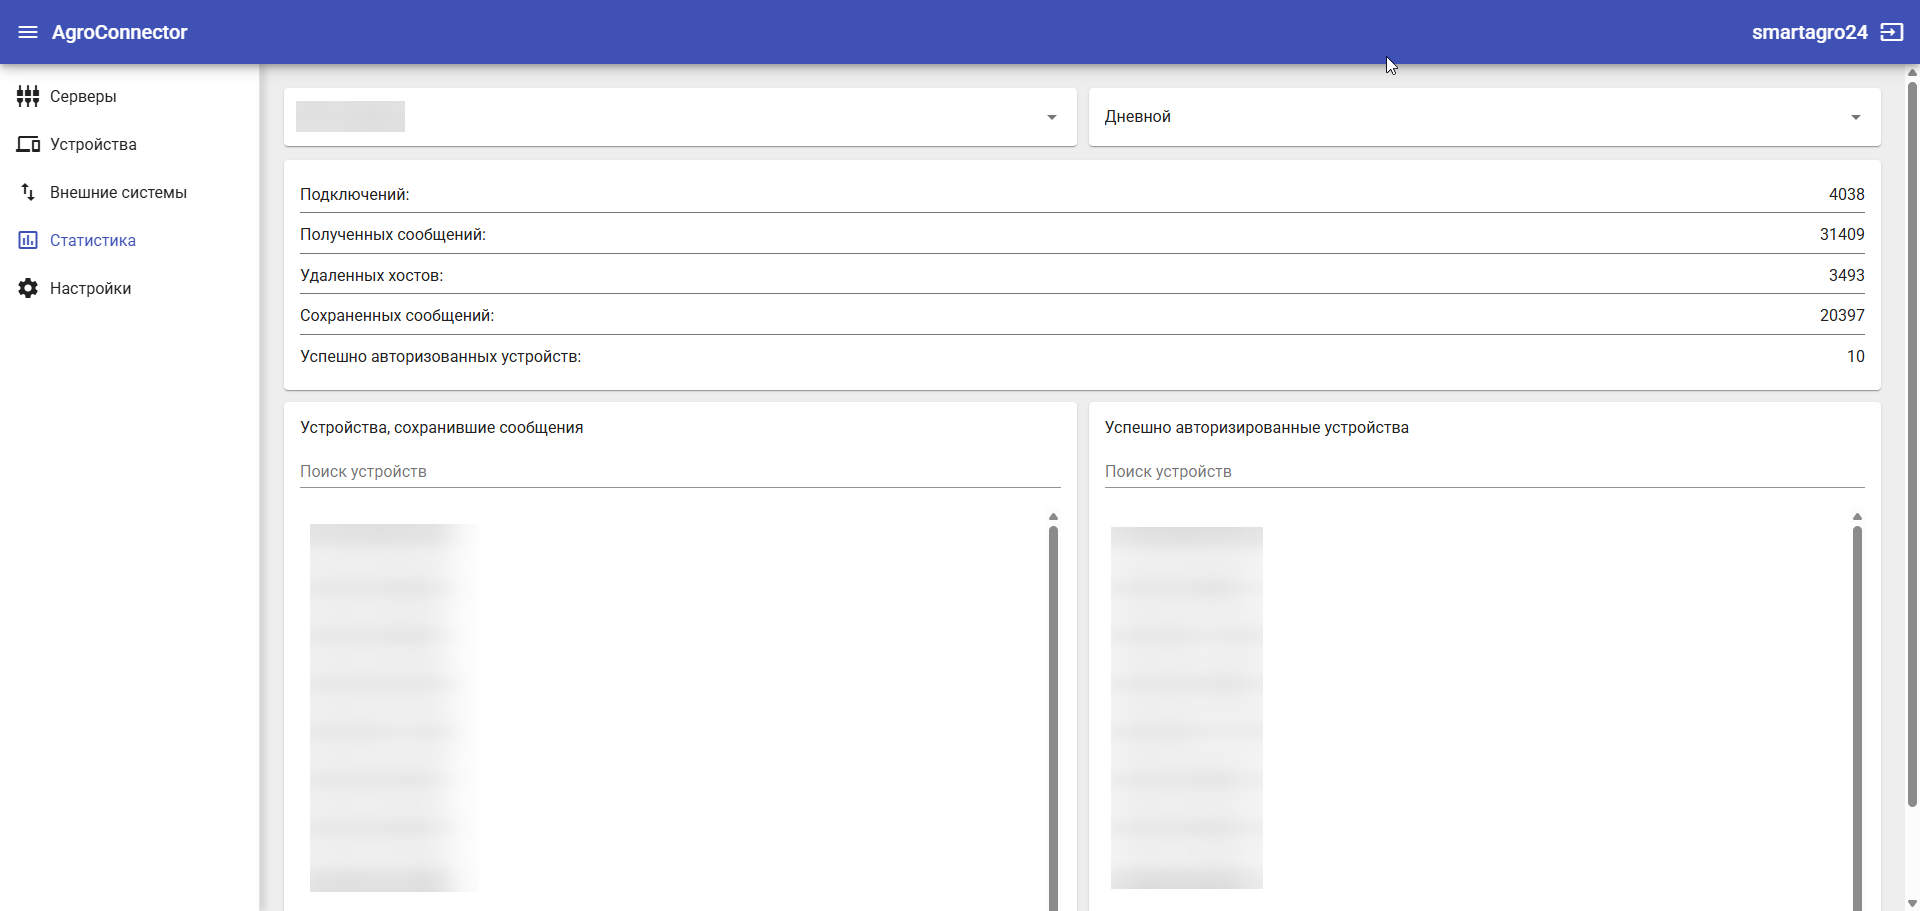The width and height of the screenshot is (1920, 911).
Task: Click the page scrollbar down arrow
Action: (1912, 903)
